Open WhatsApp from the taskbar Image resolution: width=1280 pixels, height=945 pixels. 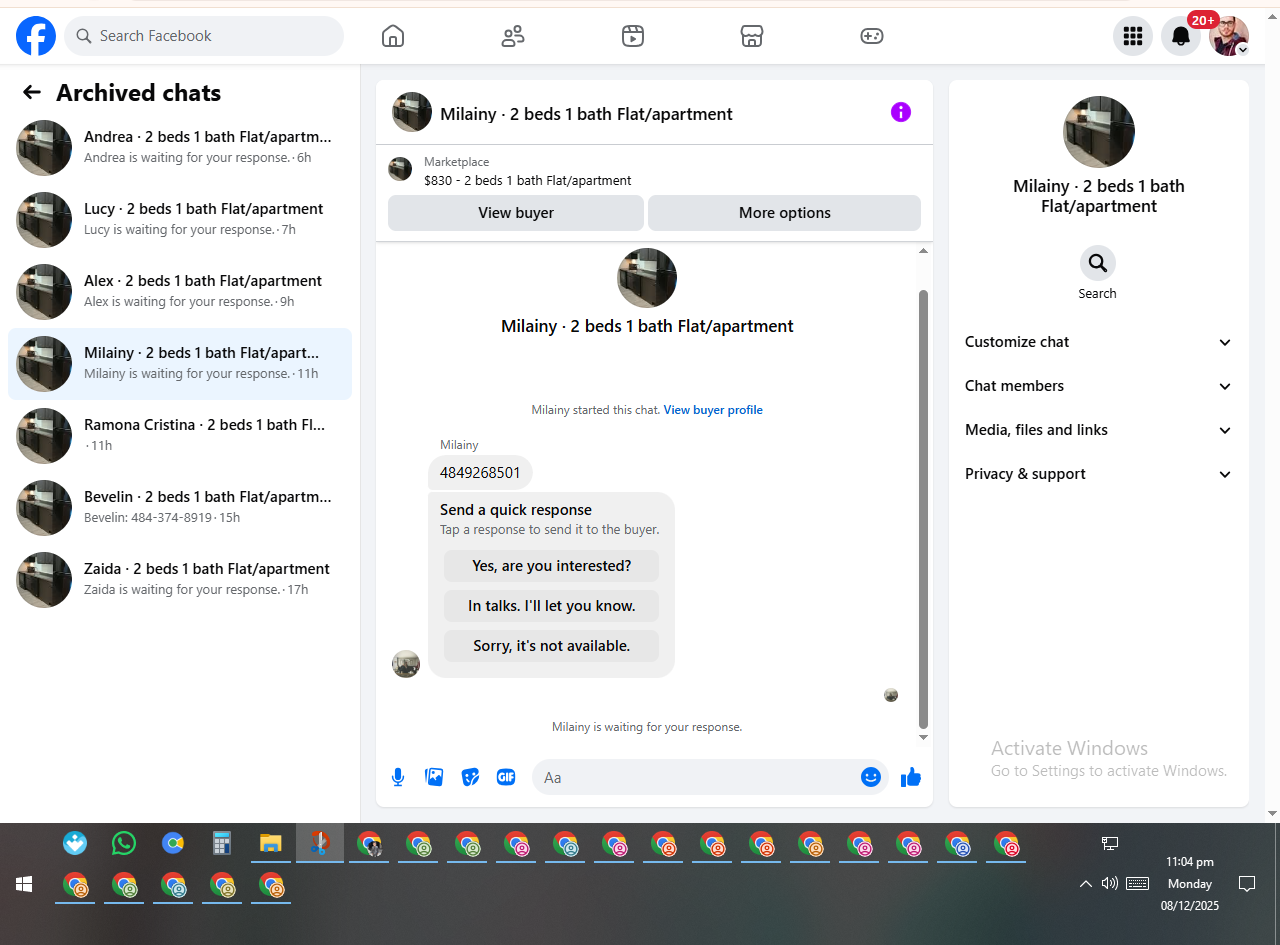pos(123,843)
